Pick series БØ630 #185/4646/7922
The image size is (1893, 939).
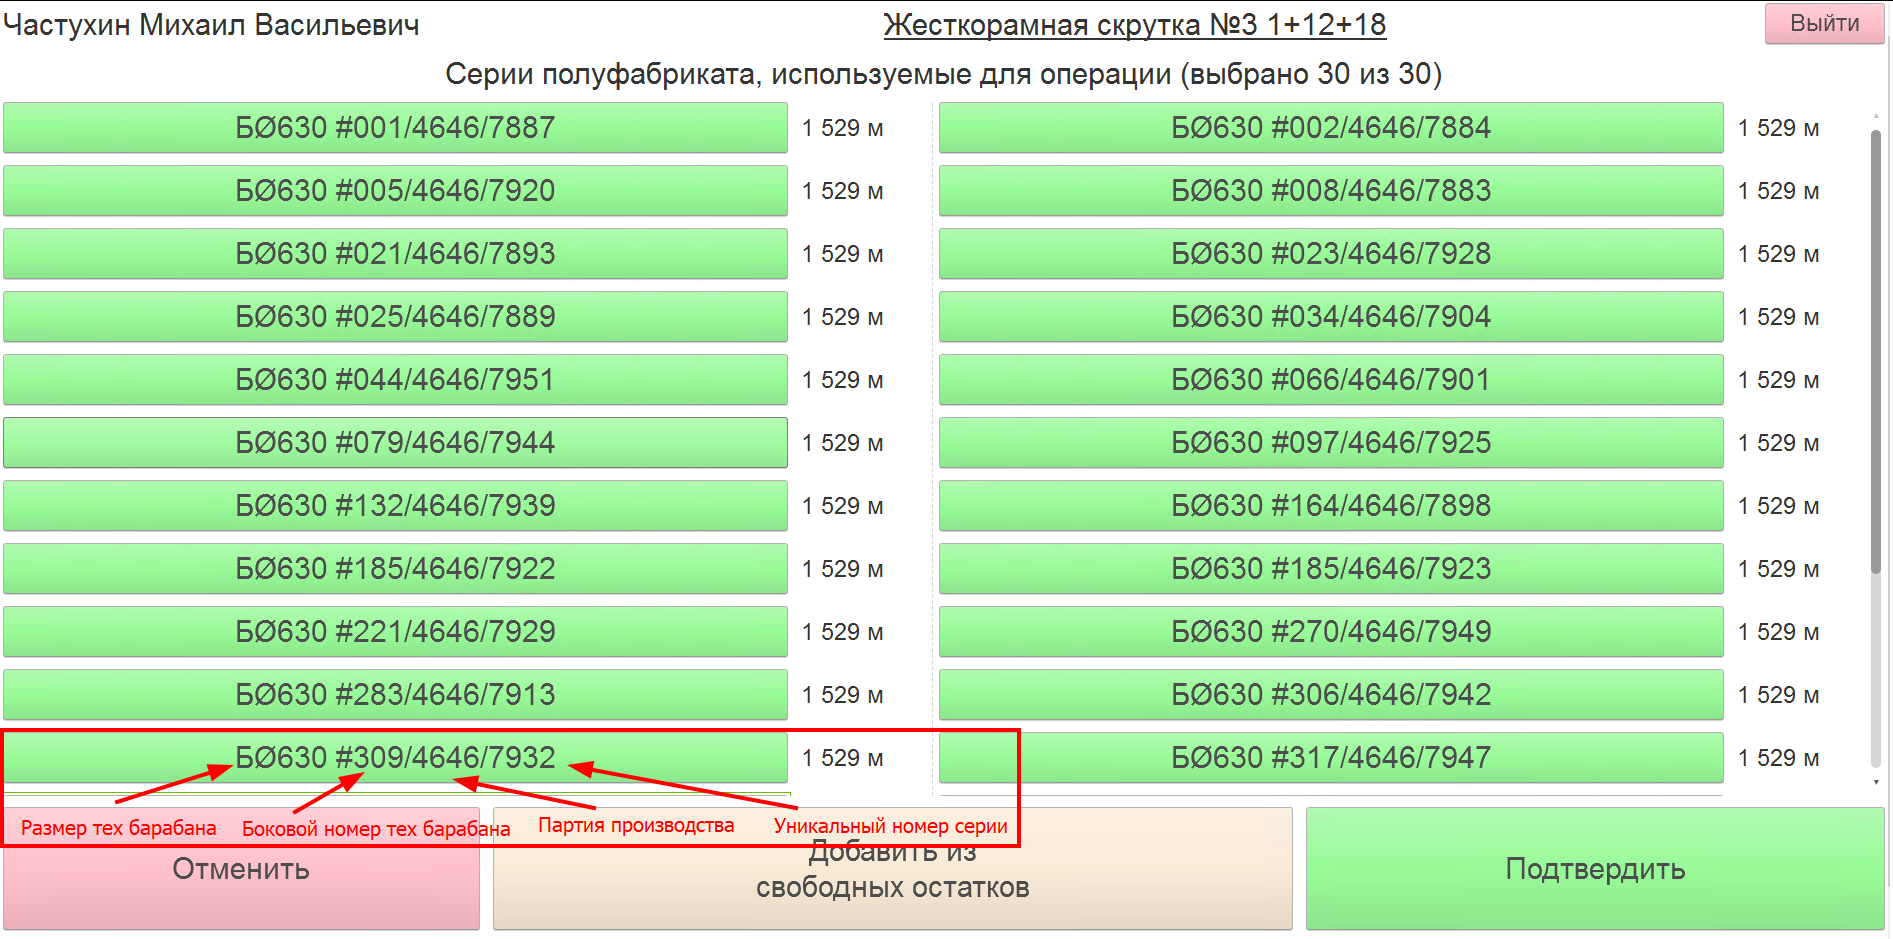[395, 568]
